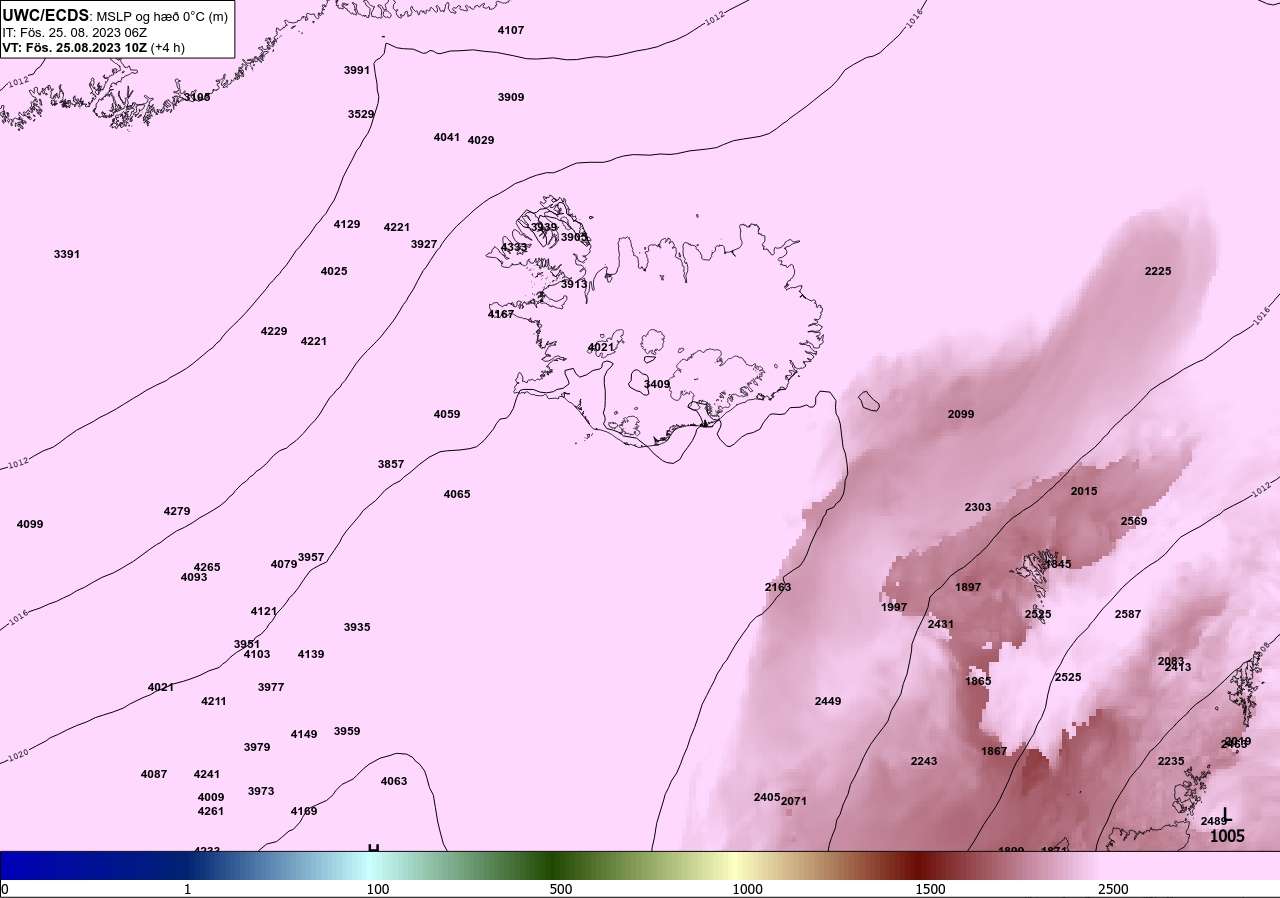Click the value 2225 in the shaded band

coord(1158,271)
